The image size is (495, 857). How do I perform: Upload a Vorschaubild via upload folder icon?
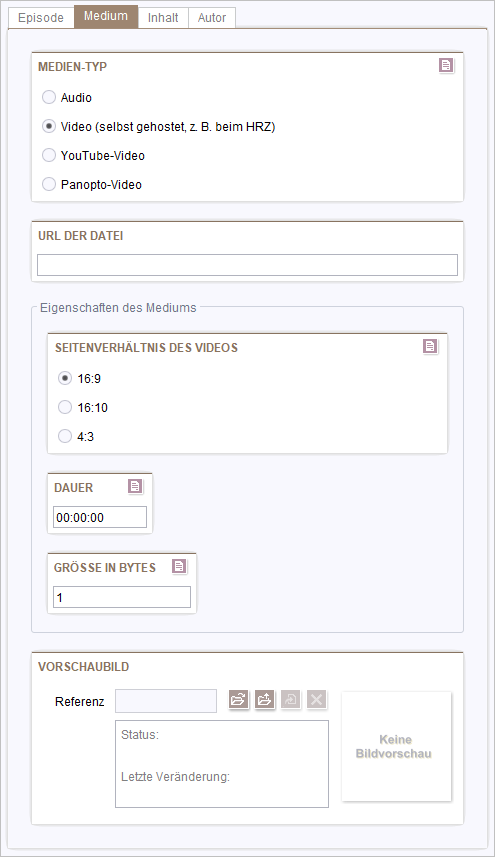point(264,699)
